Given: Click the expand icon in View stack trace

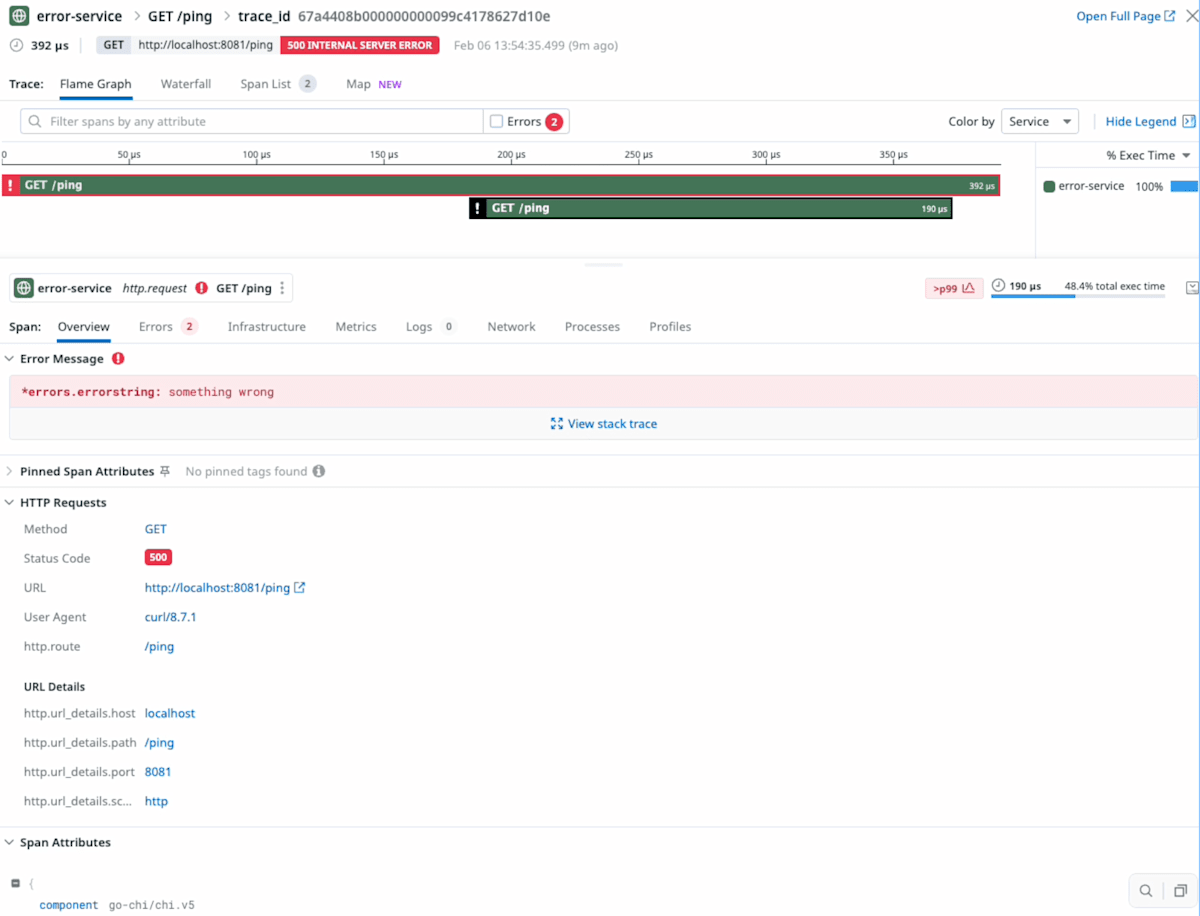Looking at the screenshot, I should 557,424.
